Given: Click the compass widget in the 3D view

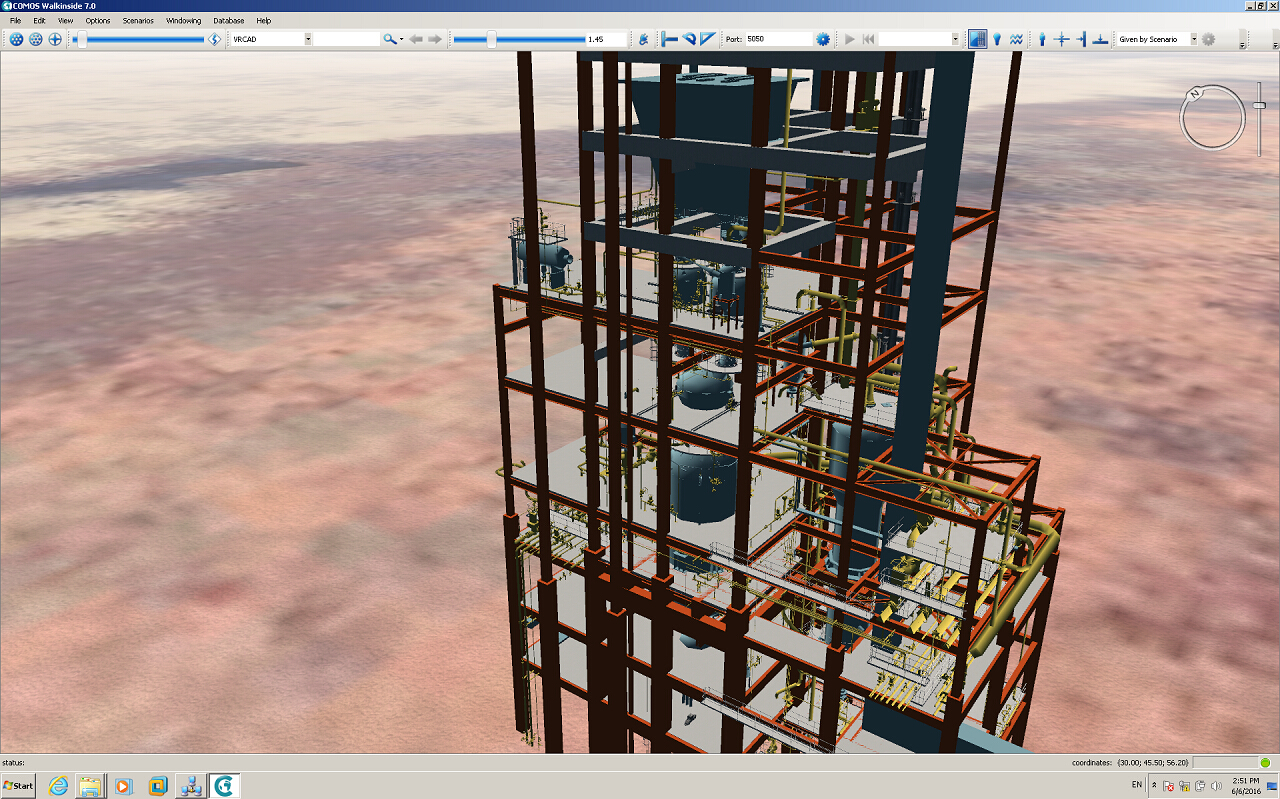Looking at the screenshot, I should point(1211,119).
